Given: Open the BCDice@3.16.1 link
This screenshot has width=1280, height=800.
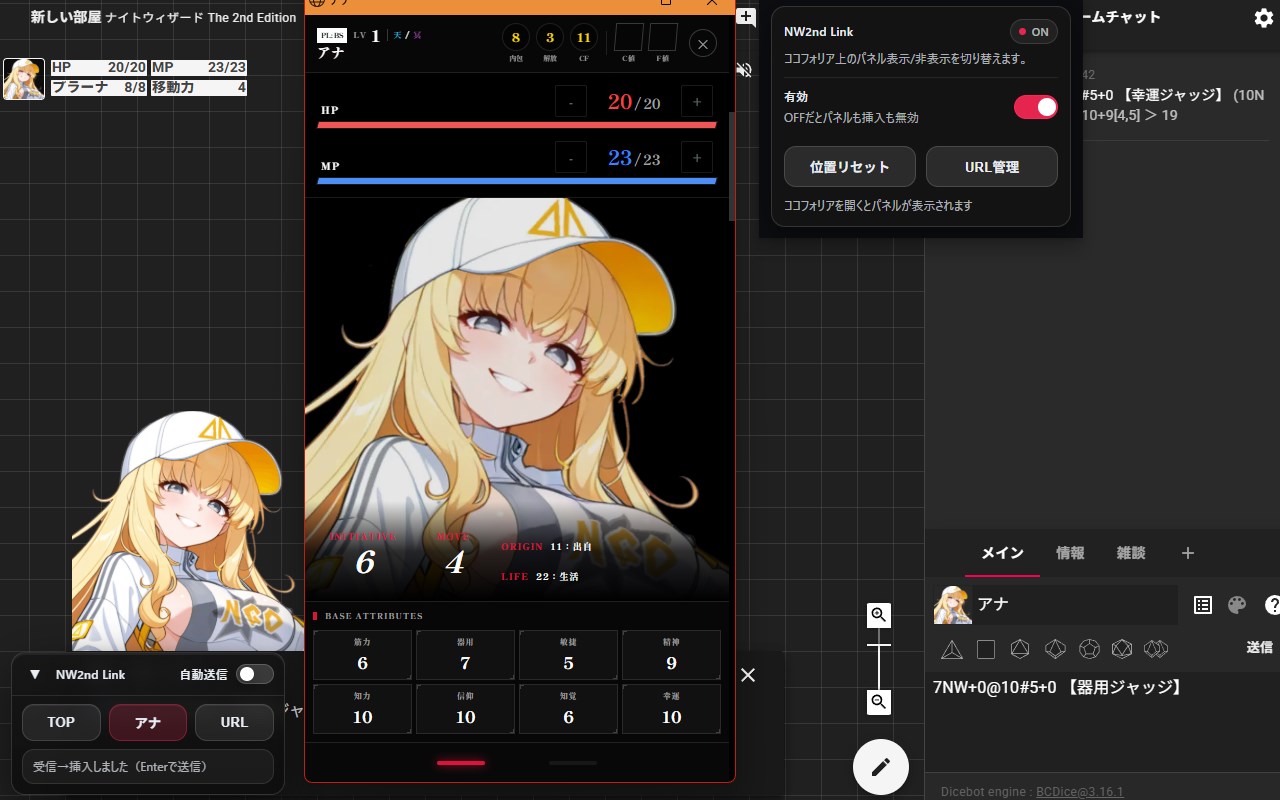Looking at the screenshot, I should click(1080, 792).
